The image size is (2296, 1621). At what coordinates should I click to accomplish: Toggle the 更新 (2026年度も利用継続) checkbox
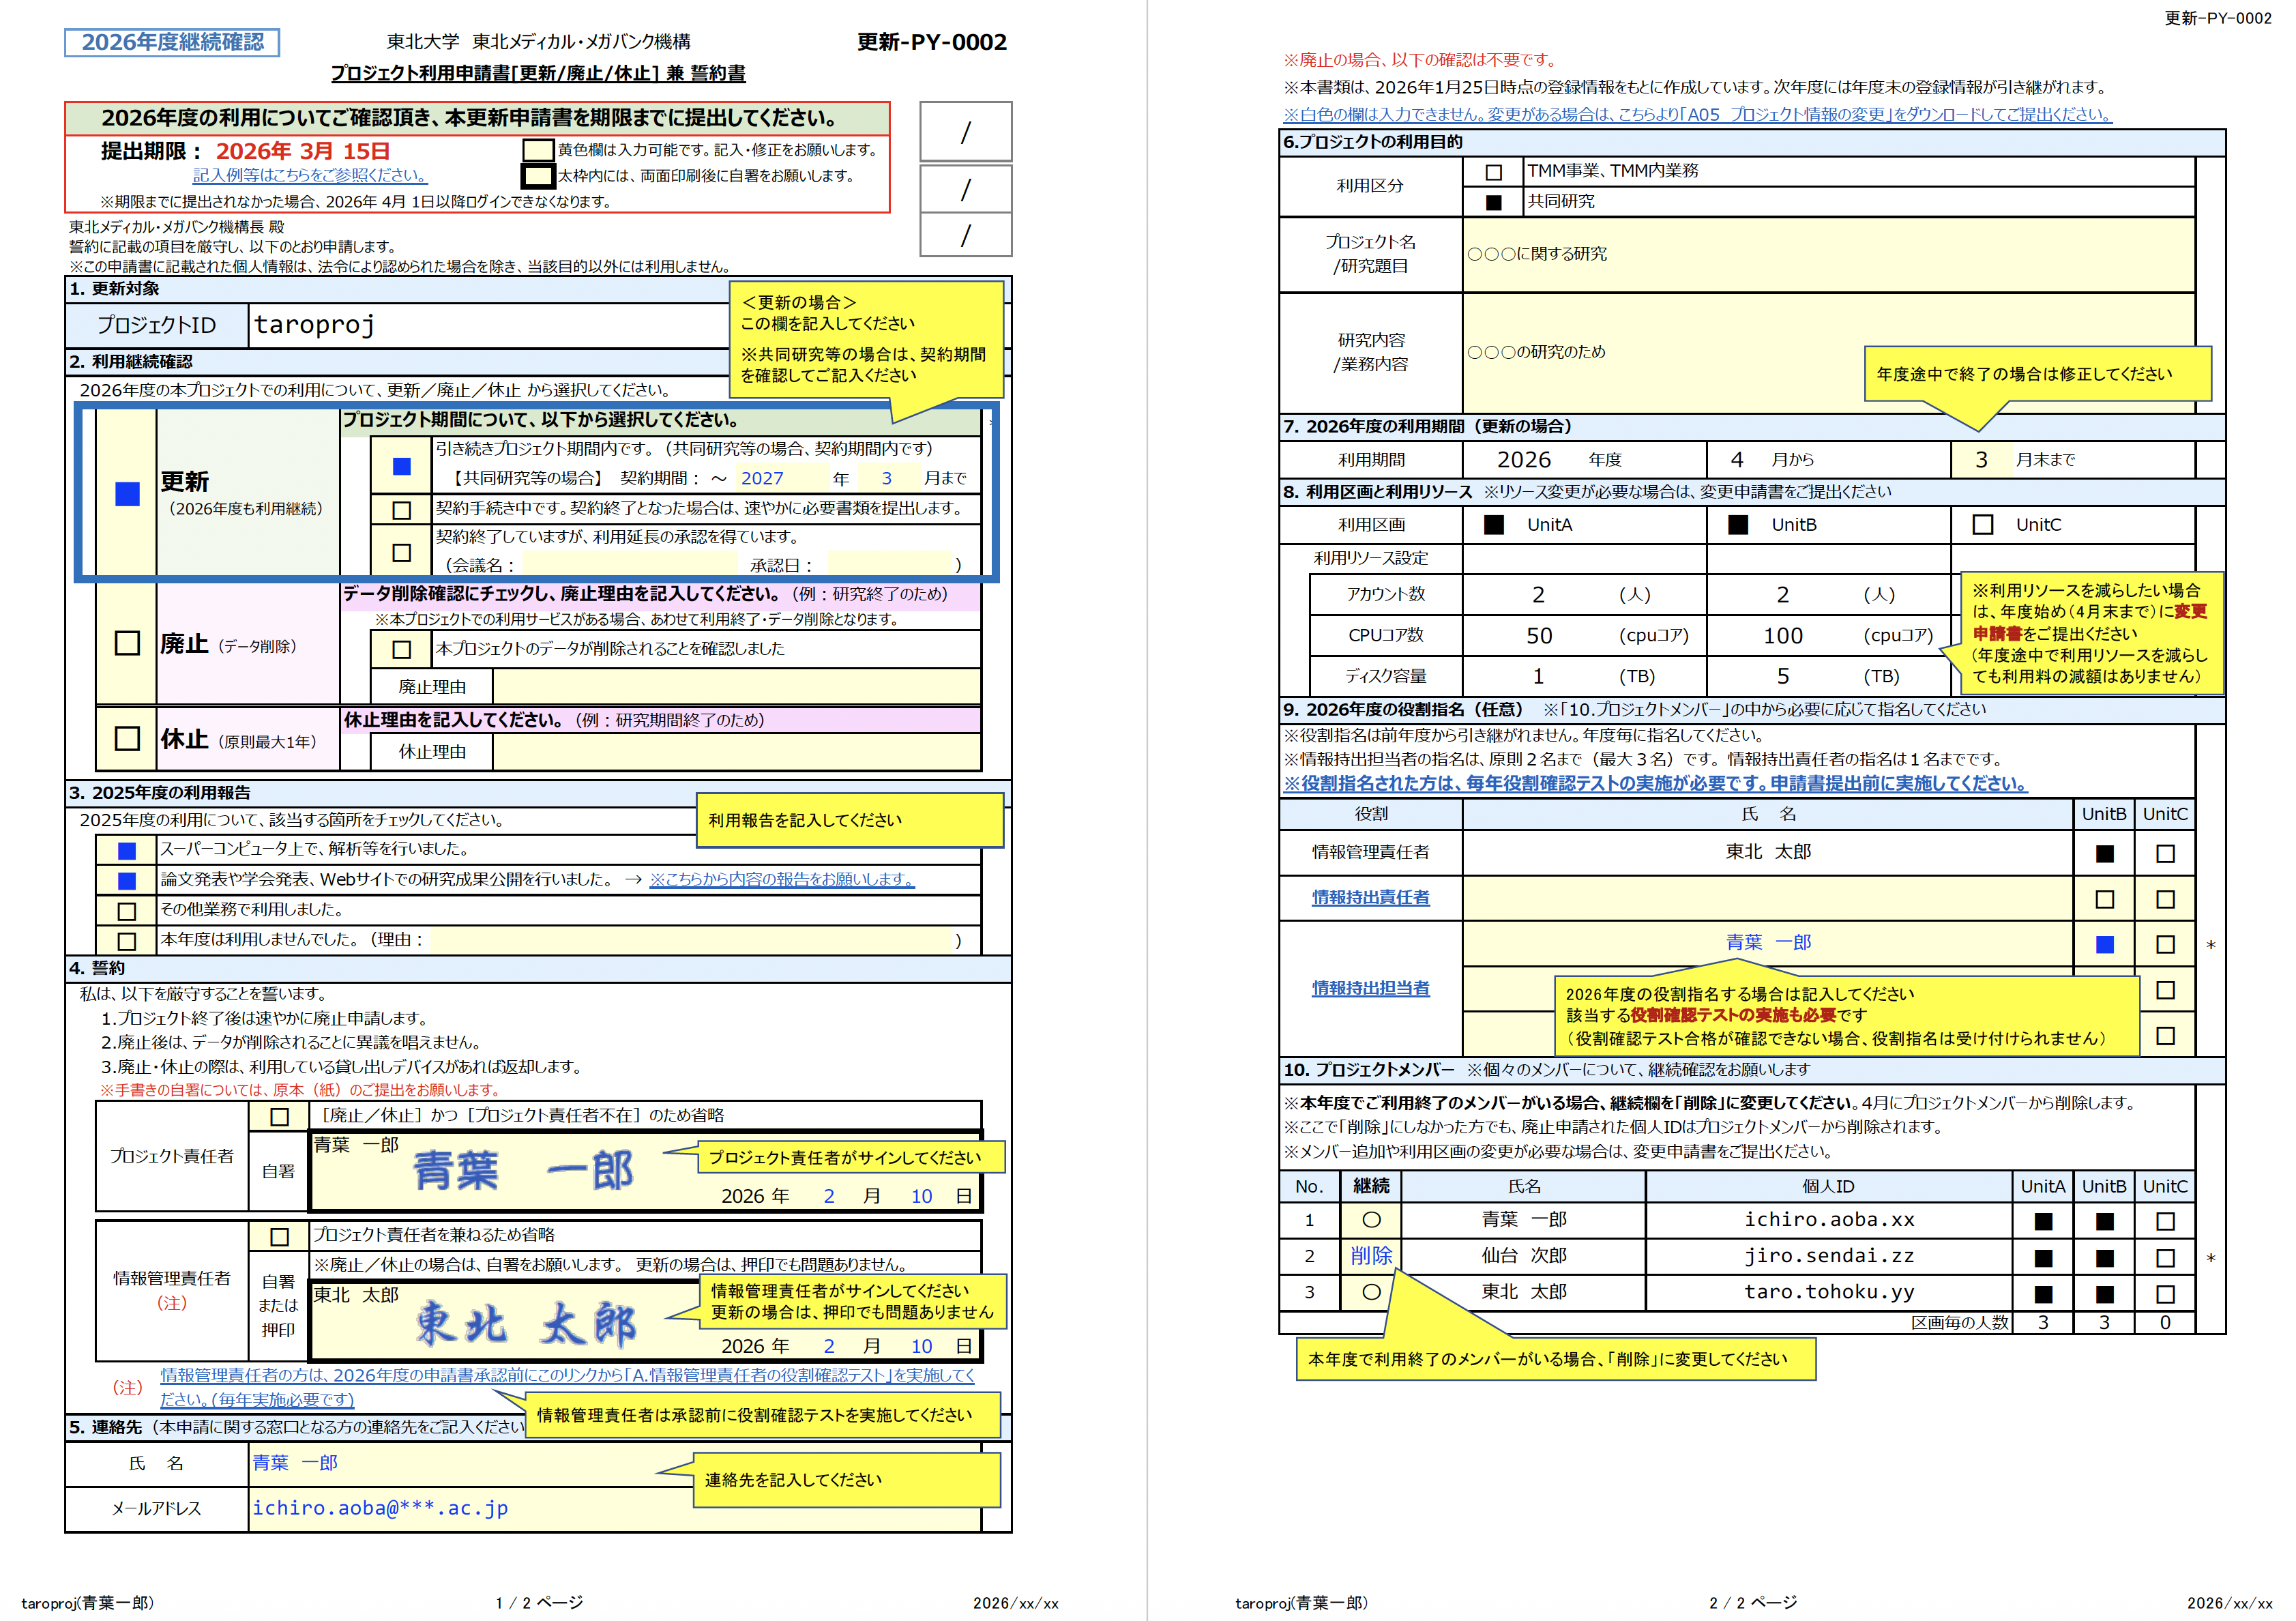pos(127,494)
